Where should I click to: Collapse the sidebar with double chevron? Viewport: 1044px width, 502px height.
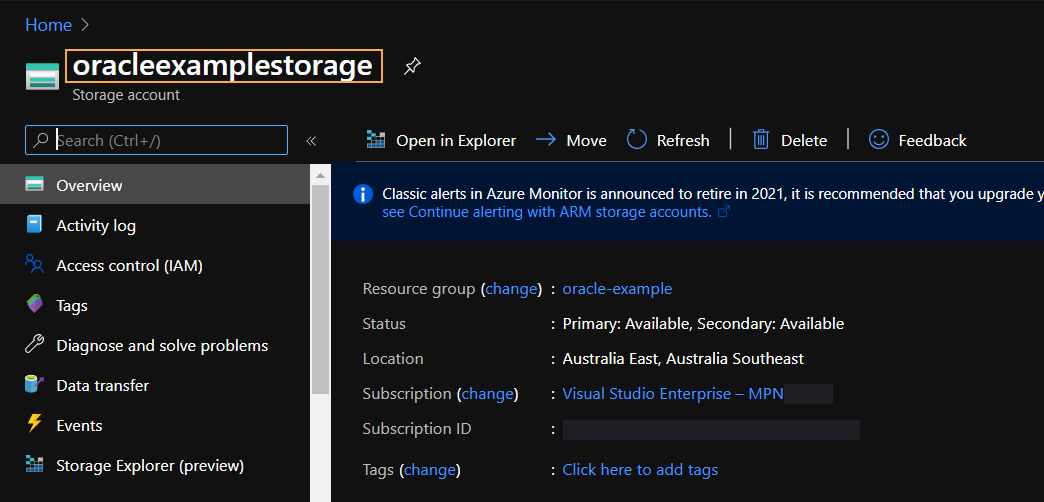pyautogui.click(x=311, y=140)
